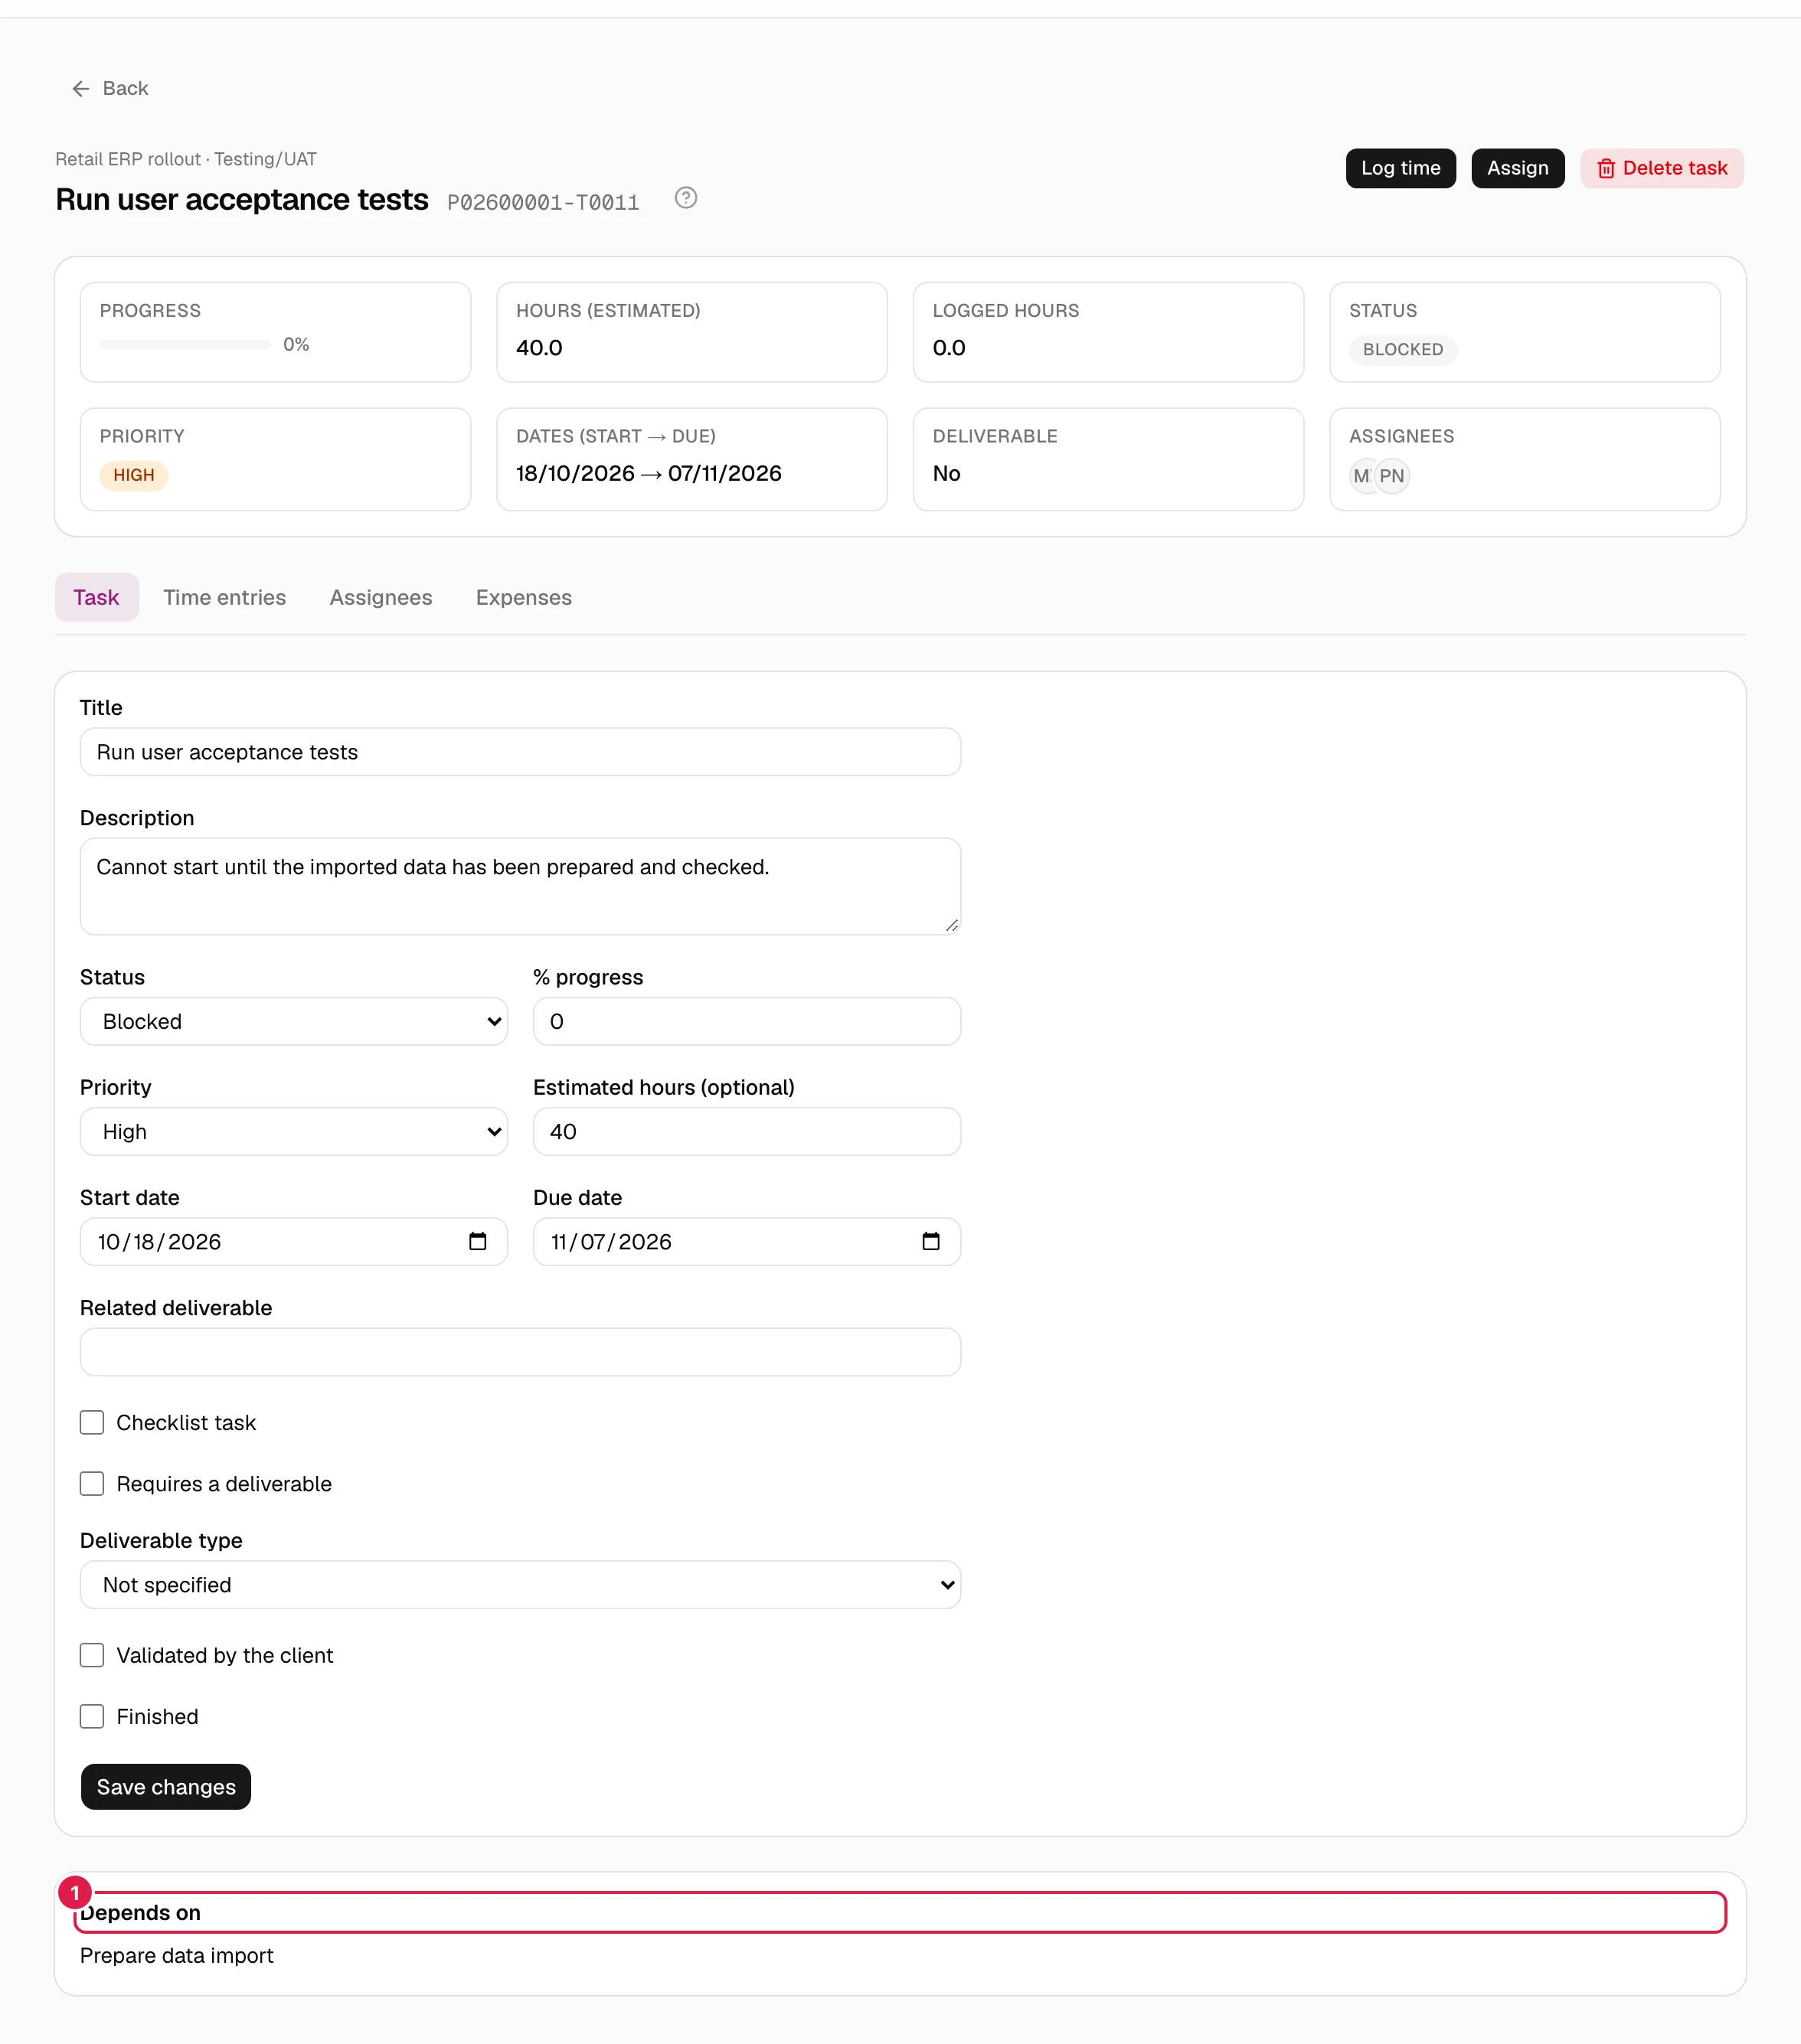Screen dimensions: 1801x2044
Task: Enable Requires a deliverable checkbox
Action: (x=92, y=1483)
